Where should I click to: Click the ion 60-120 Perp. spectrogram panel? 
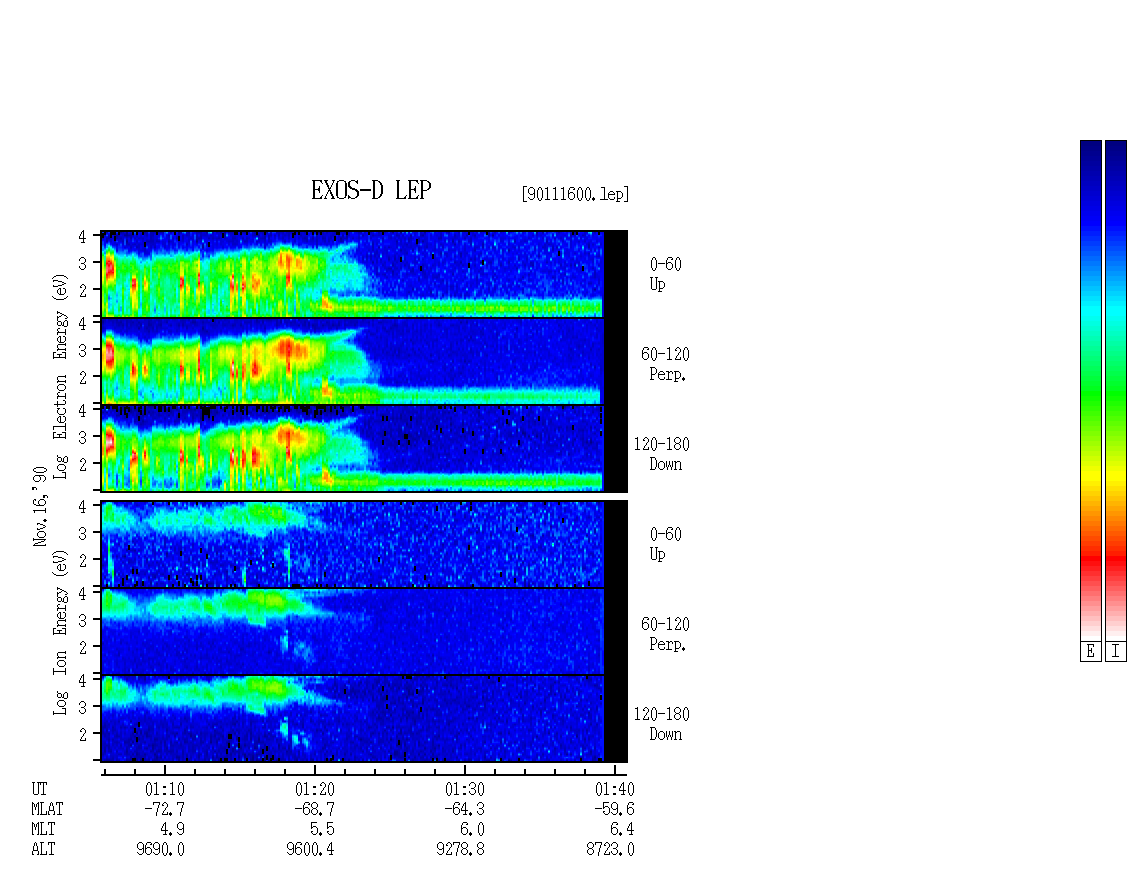click(x=364, y=631)
